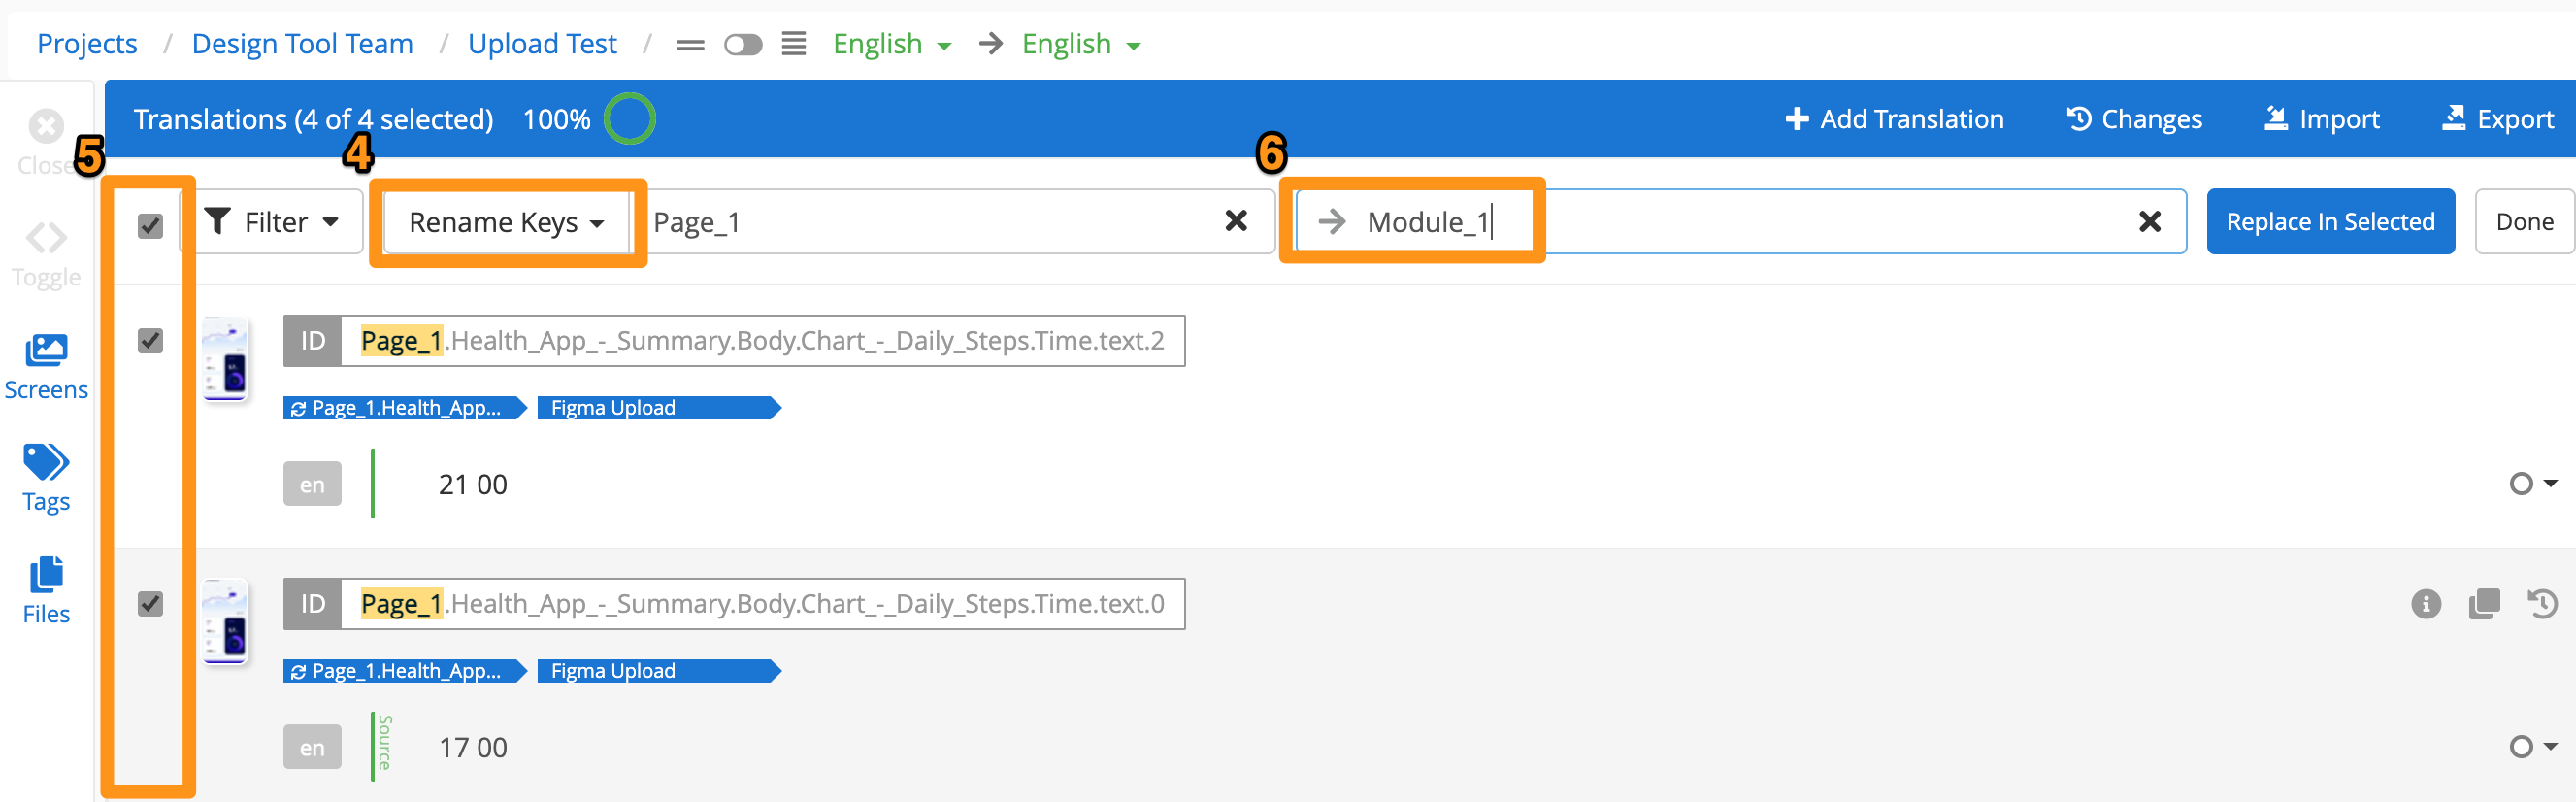Open the Files sidebar panel
This screenshot has height=802, width=2576.
(46, 590)
